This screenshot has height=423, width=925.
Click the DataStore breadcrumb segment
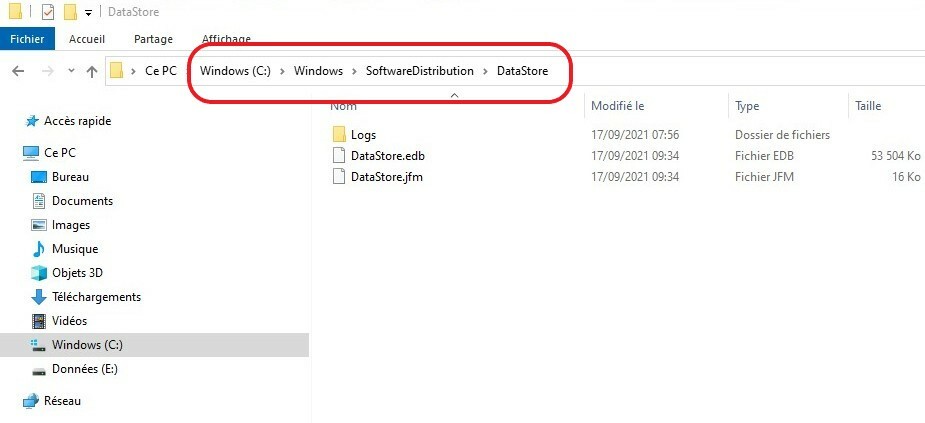click(x=523, y=71)
